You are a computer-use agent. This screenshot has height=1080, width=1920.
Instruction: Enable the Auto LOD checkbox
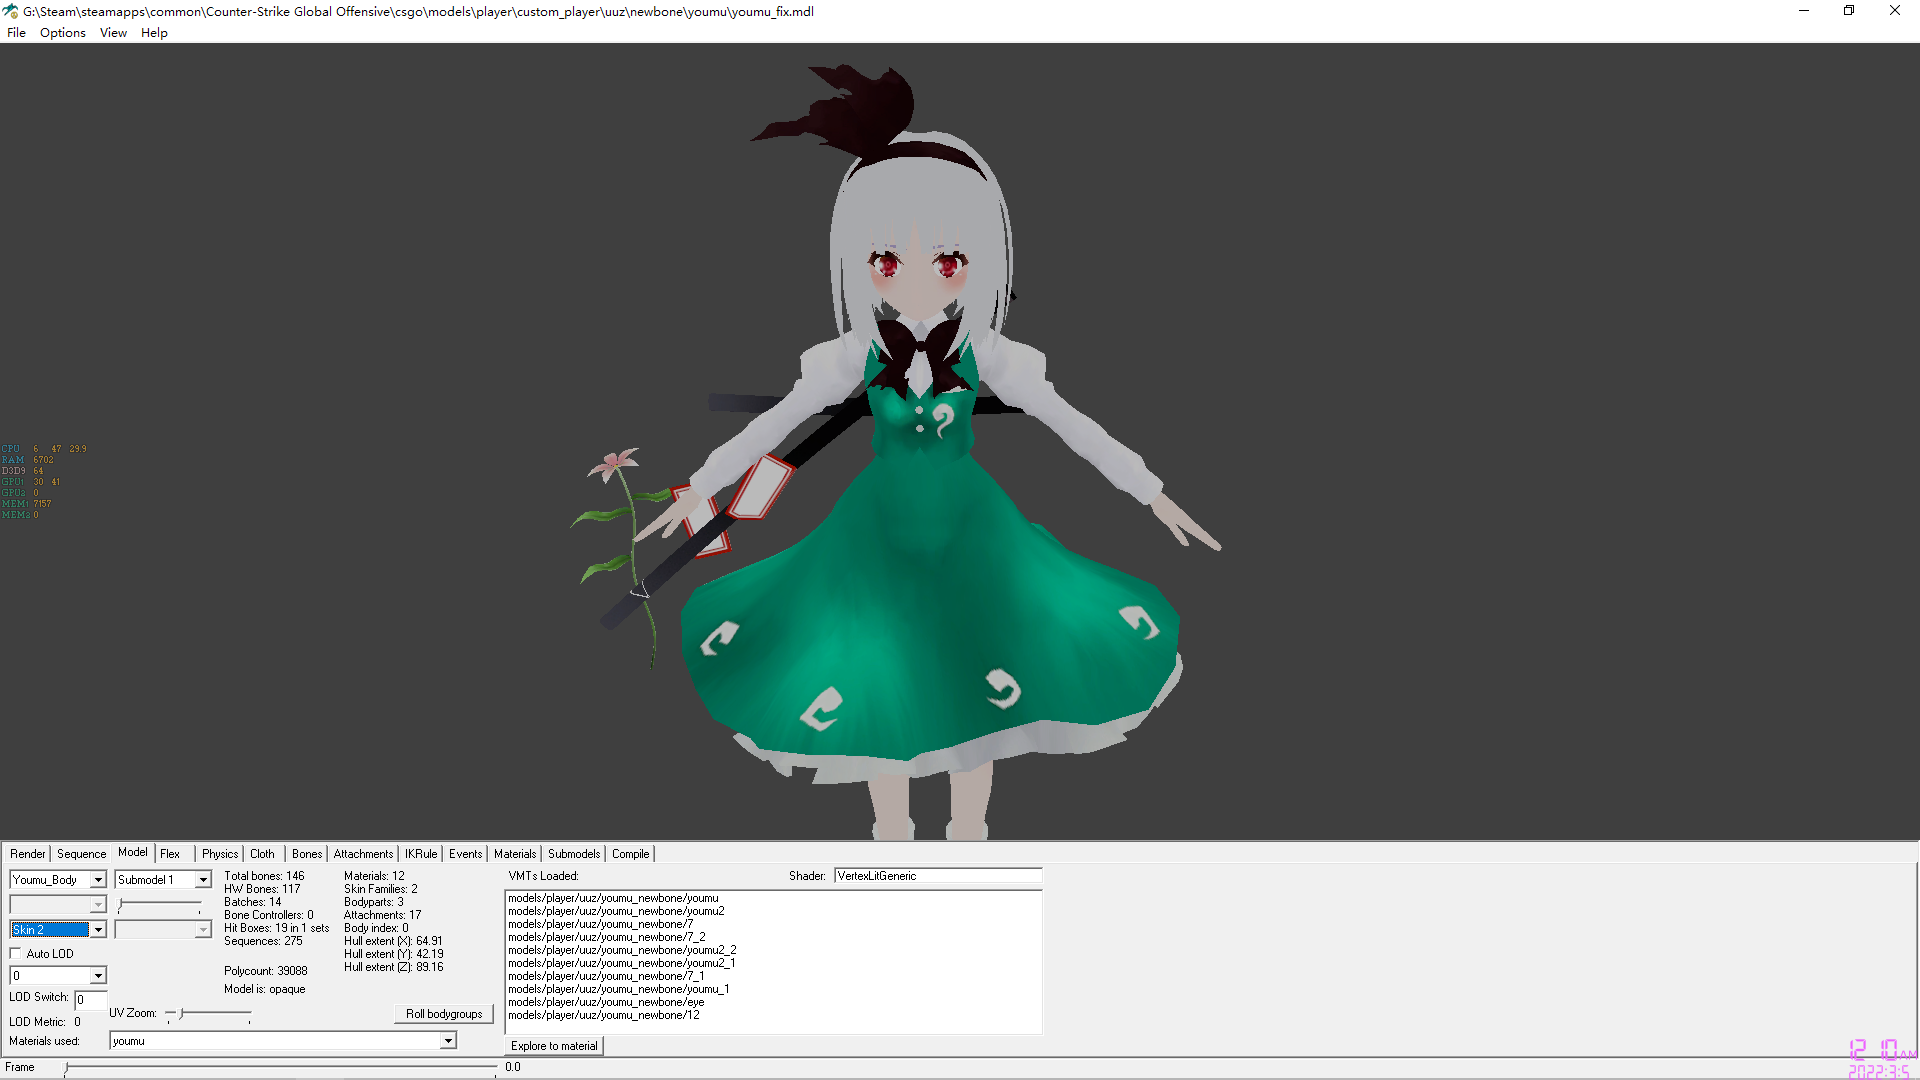(16, 954)
